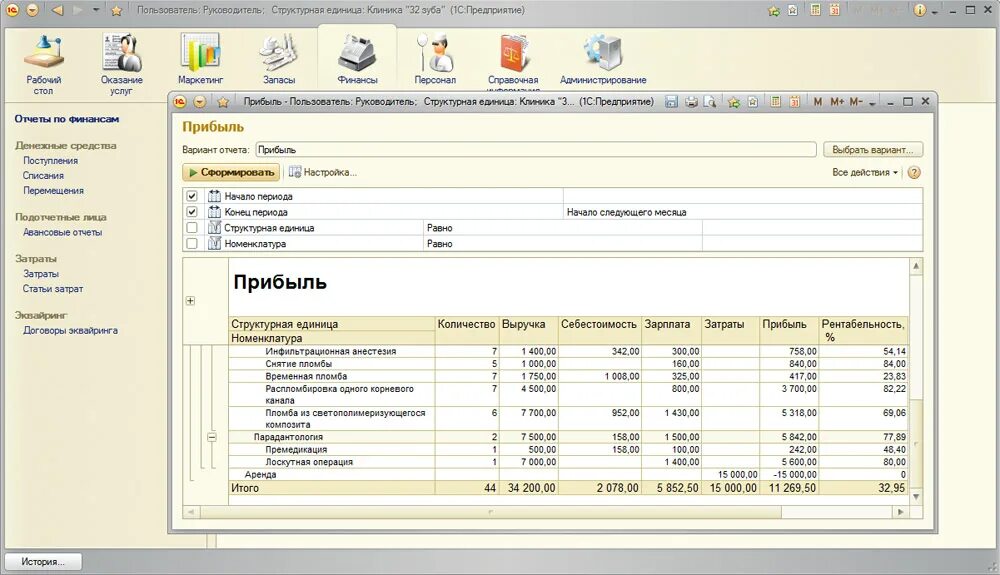Open favorites star in main window title bar
Screen dimensions: 1000x575
pyautogui.click(x=116, y=10)
